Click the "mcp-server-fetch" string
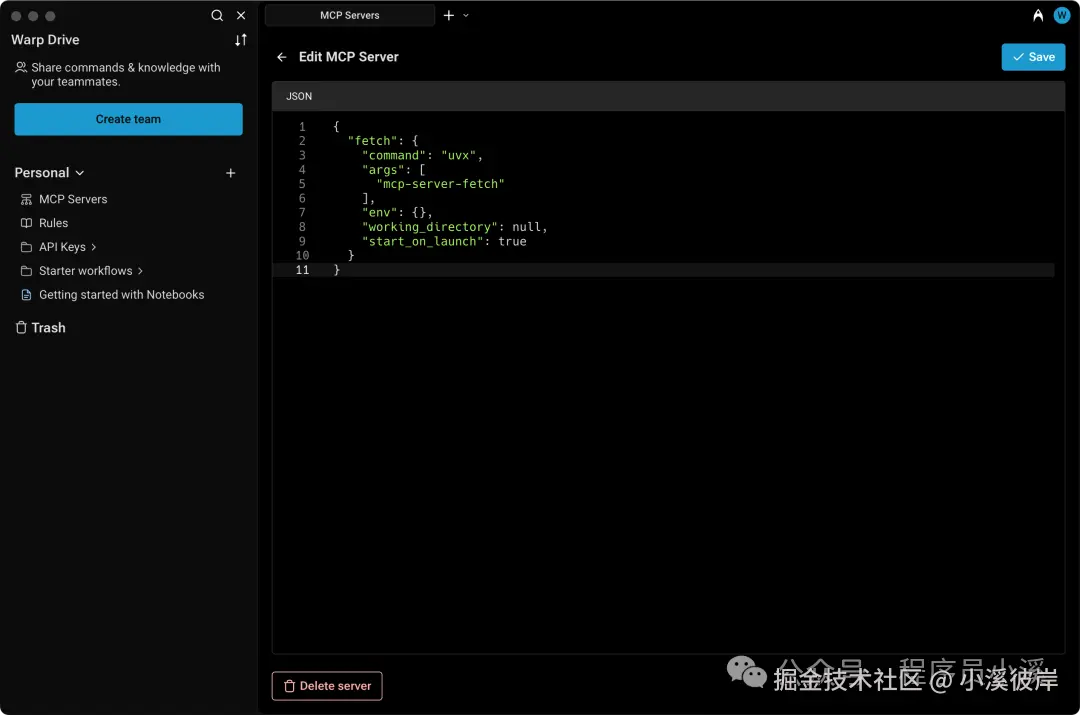The width and height of the screenshot is (1080, 715). (440, 184)
